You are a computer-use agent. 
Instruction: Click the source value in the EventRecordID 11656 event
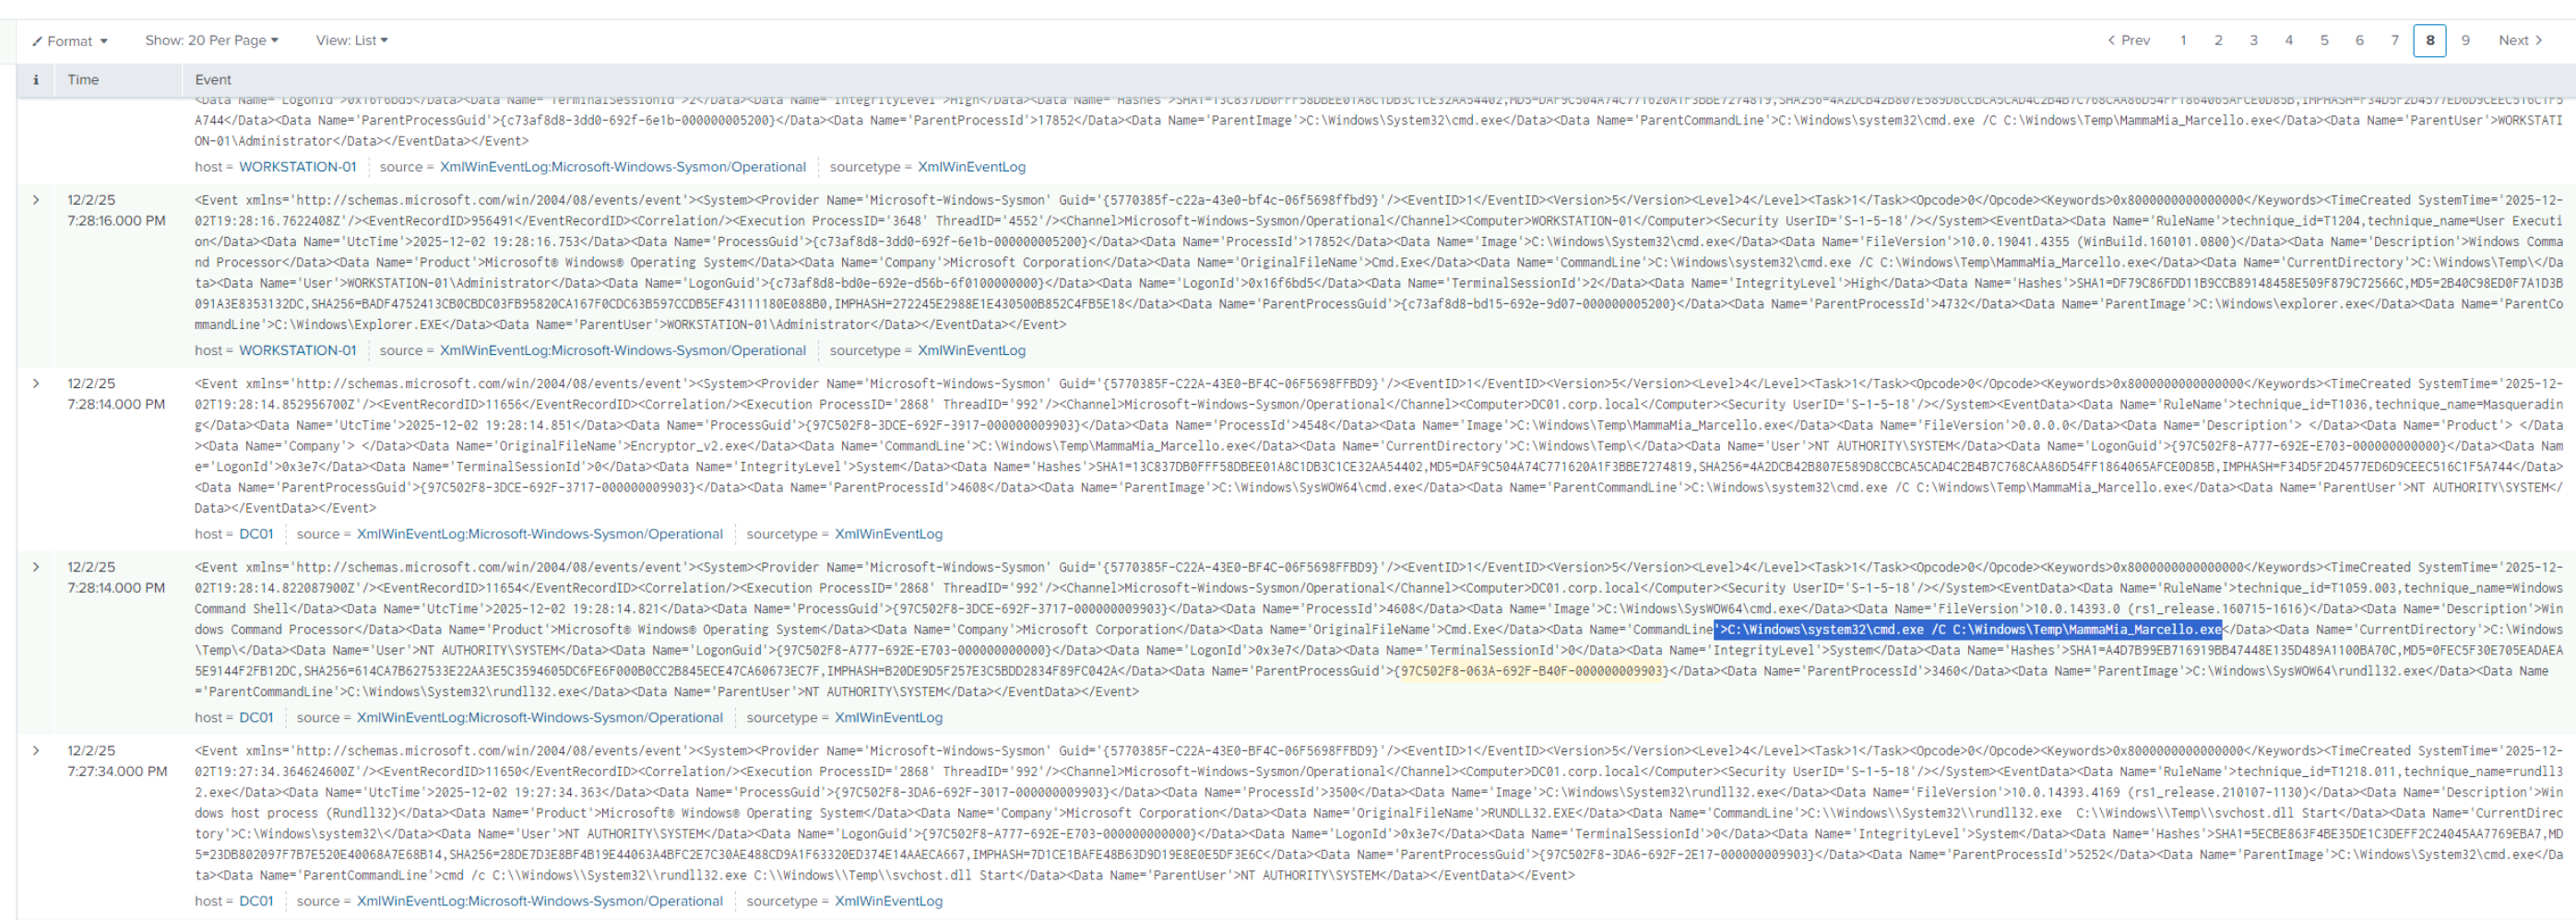[x=539, y=534]
